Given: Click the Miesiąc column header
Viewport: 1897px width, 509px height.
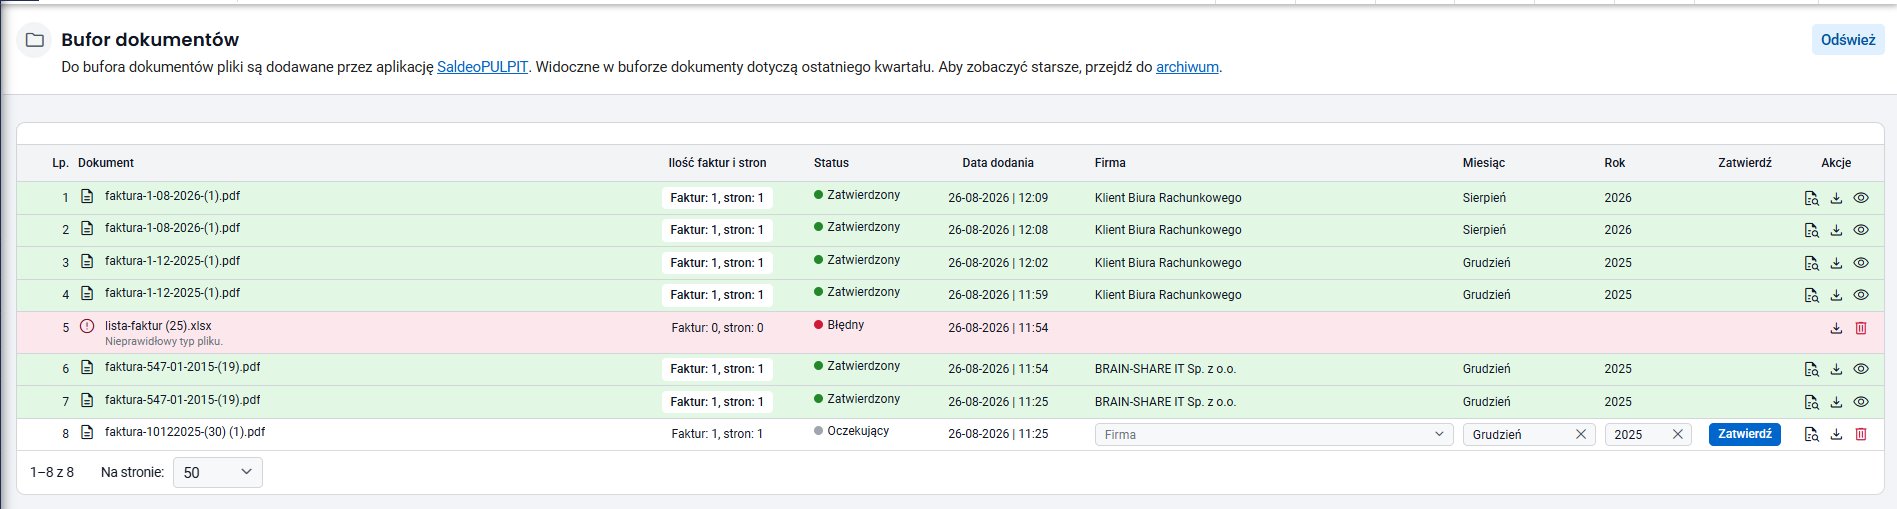Looking at the screenshot, I should point(1484,163).
